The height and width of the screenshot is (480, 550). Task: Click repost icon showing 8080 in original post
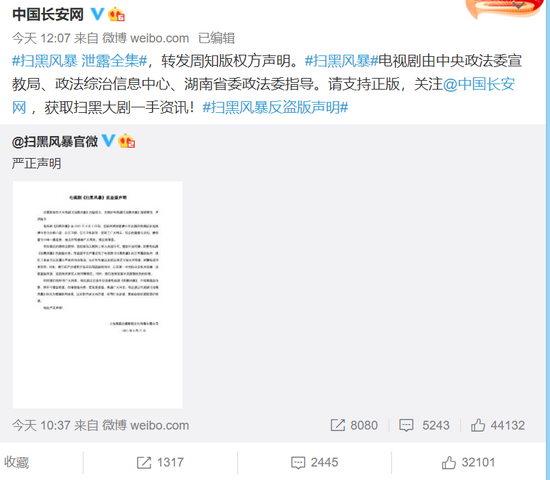click(338, 425)
